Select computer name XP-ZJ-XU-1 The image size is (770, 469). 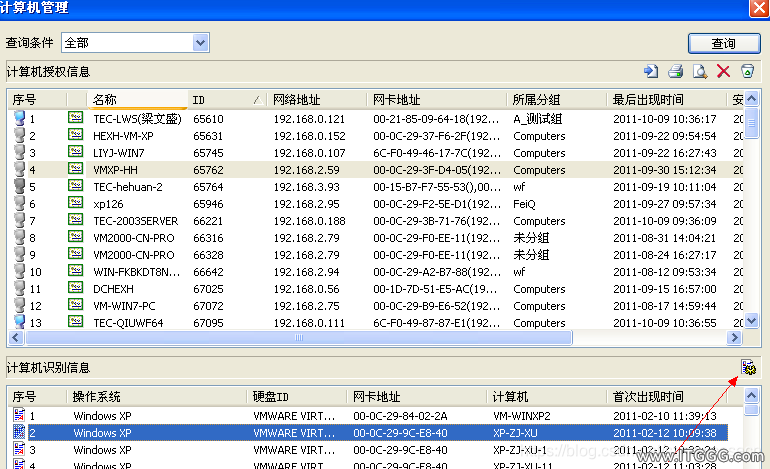pyautogui.click(x=520, y=450)
